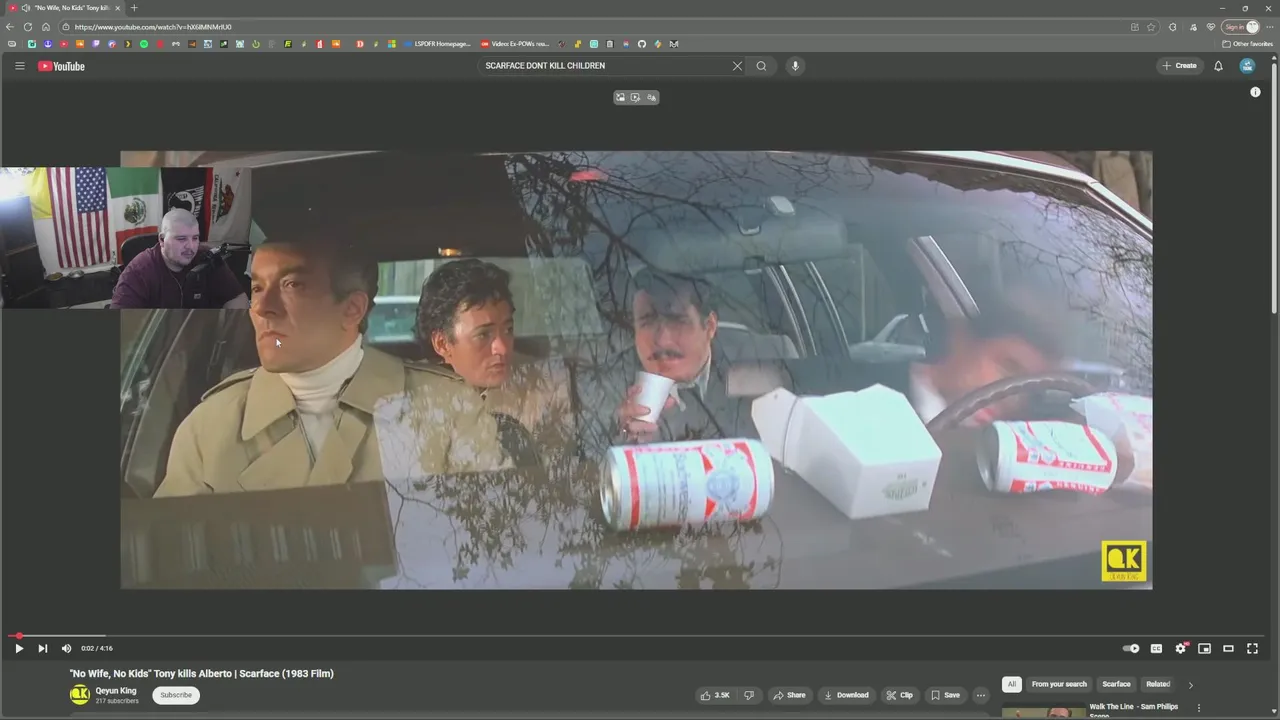Open the YouTube guide hamburger menu
This screenshot has height=720, width=1280.
tap(19, 66)
